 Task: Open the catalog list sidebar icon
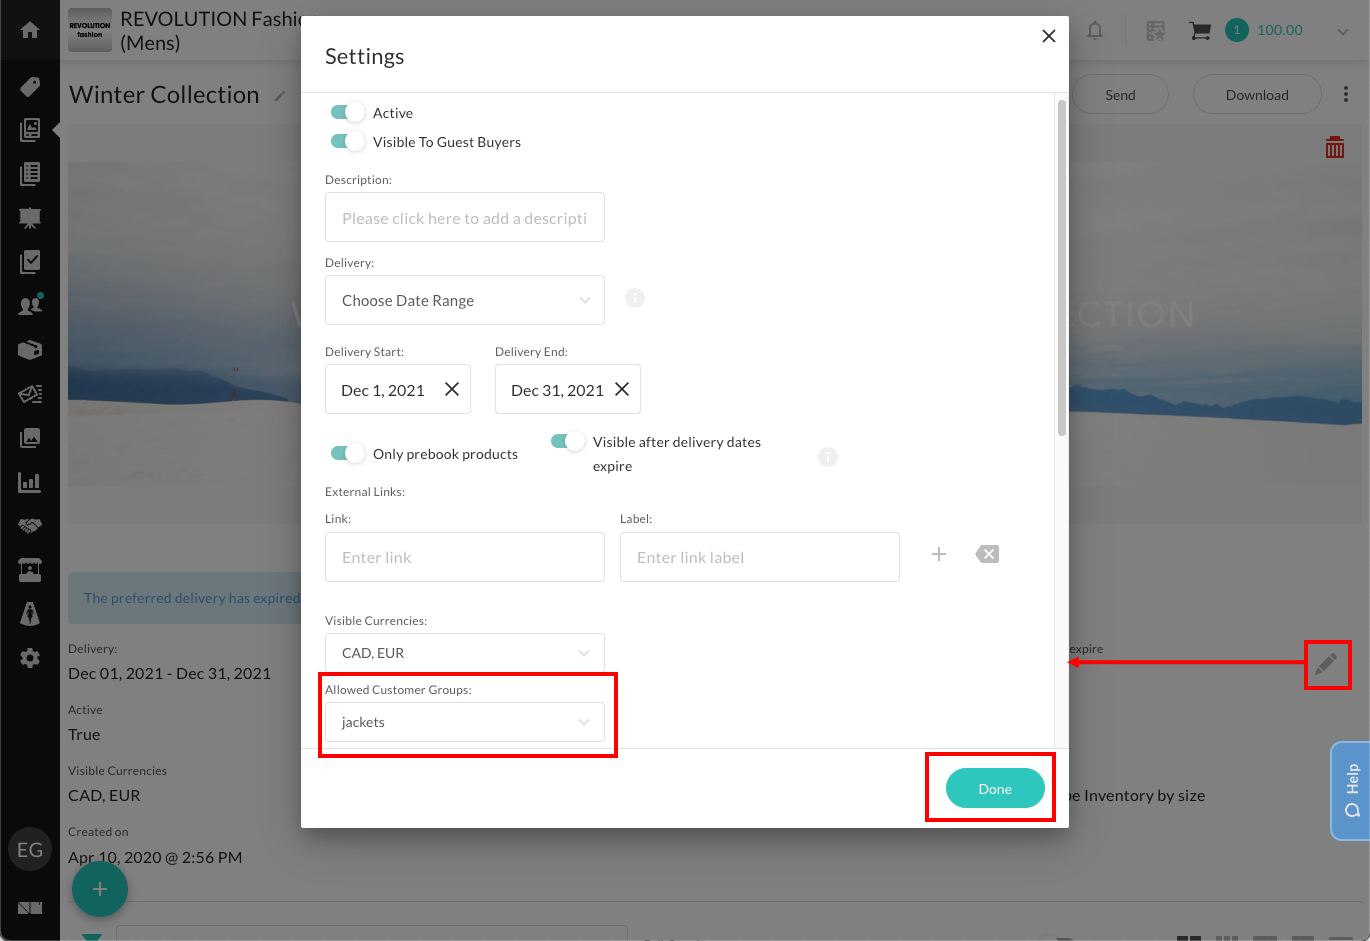(x=30, y=174)
